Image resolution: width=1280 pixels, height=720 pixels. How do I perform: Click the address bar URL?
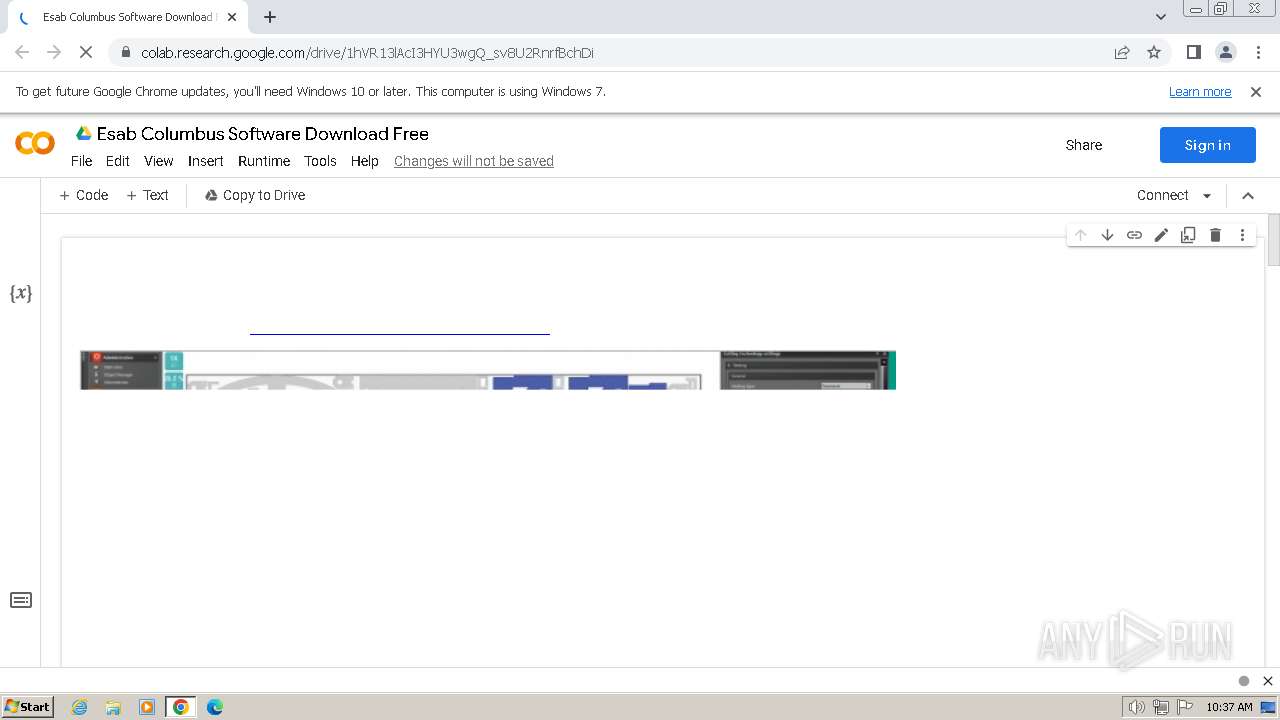tap(367, 52)
